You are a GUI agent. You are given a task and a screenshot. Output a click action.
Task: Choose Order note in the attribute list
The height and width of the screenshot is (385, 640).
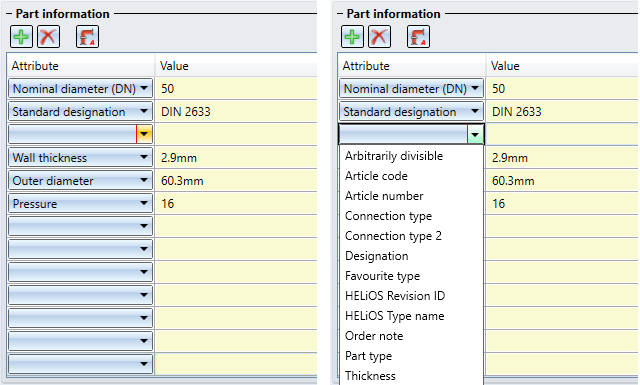tap(374, 336)
